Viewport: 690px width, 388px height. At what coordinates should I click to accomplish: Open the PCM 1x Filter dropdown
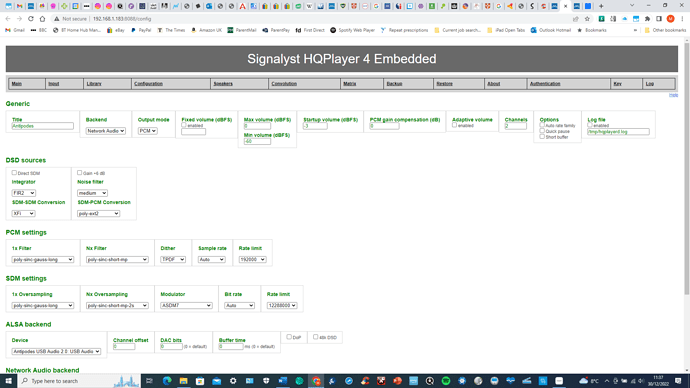pos(43,260)
